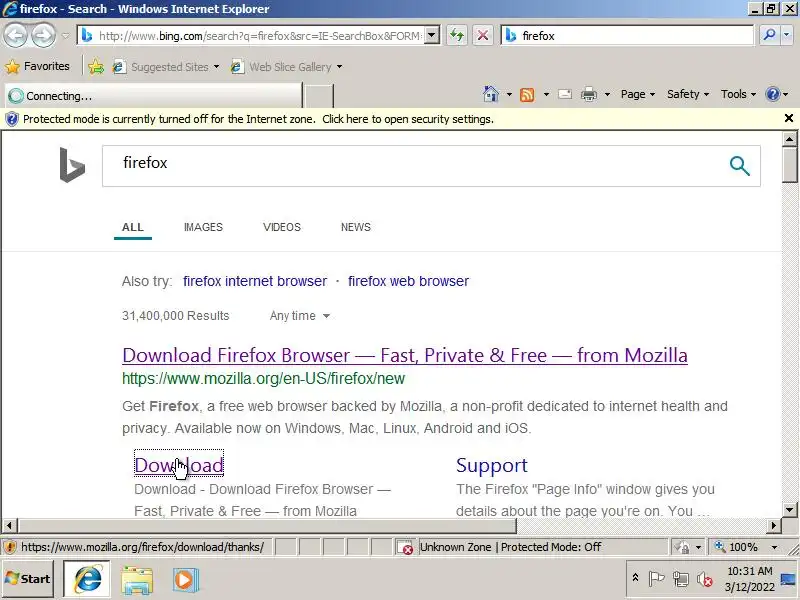Run search with the magnifier button
800x600 pixels.
769,35
